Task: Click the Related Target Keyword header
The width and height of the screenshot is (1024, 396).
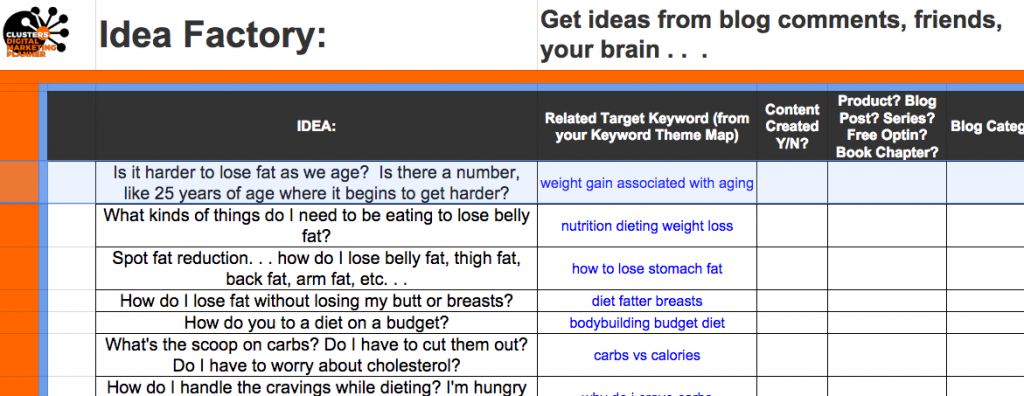Action: (x=647, y=127)
